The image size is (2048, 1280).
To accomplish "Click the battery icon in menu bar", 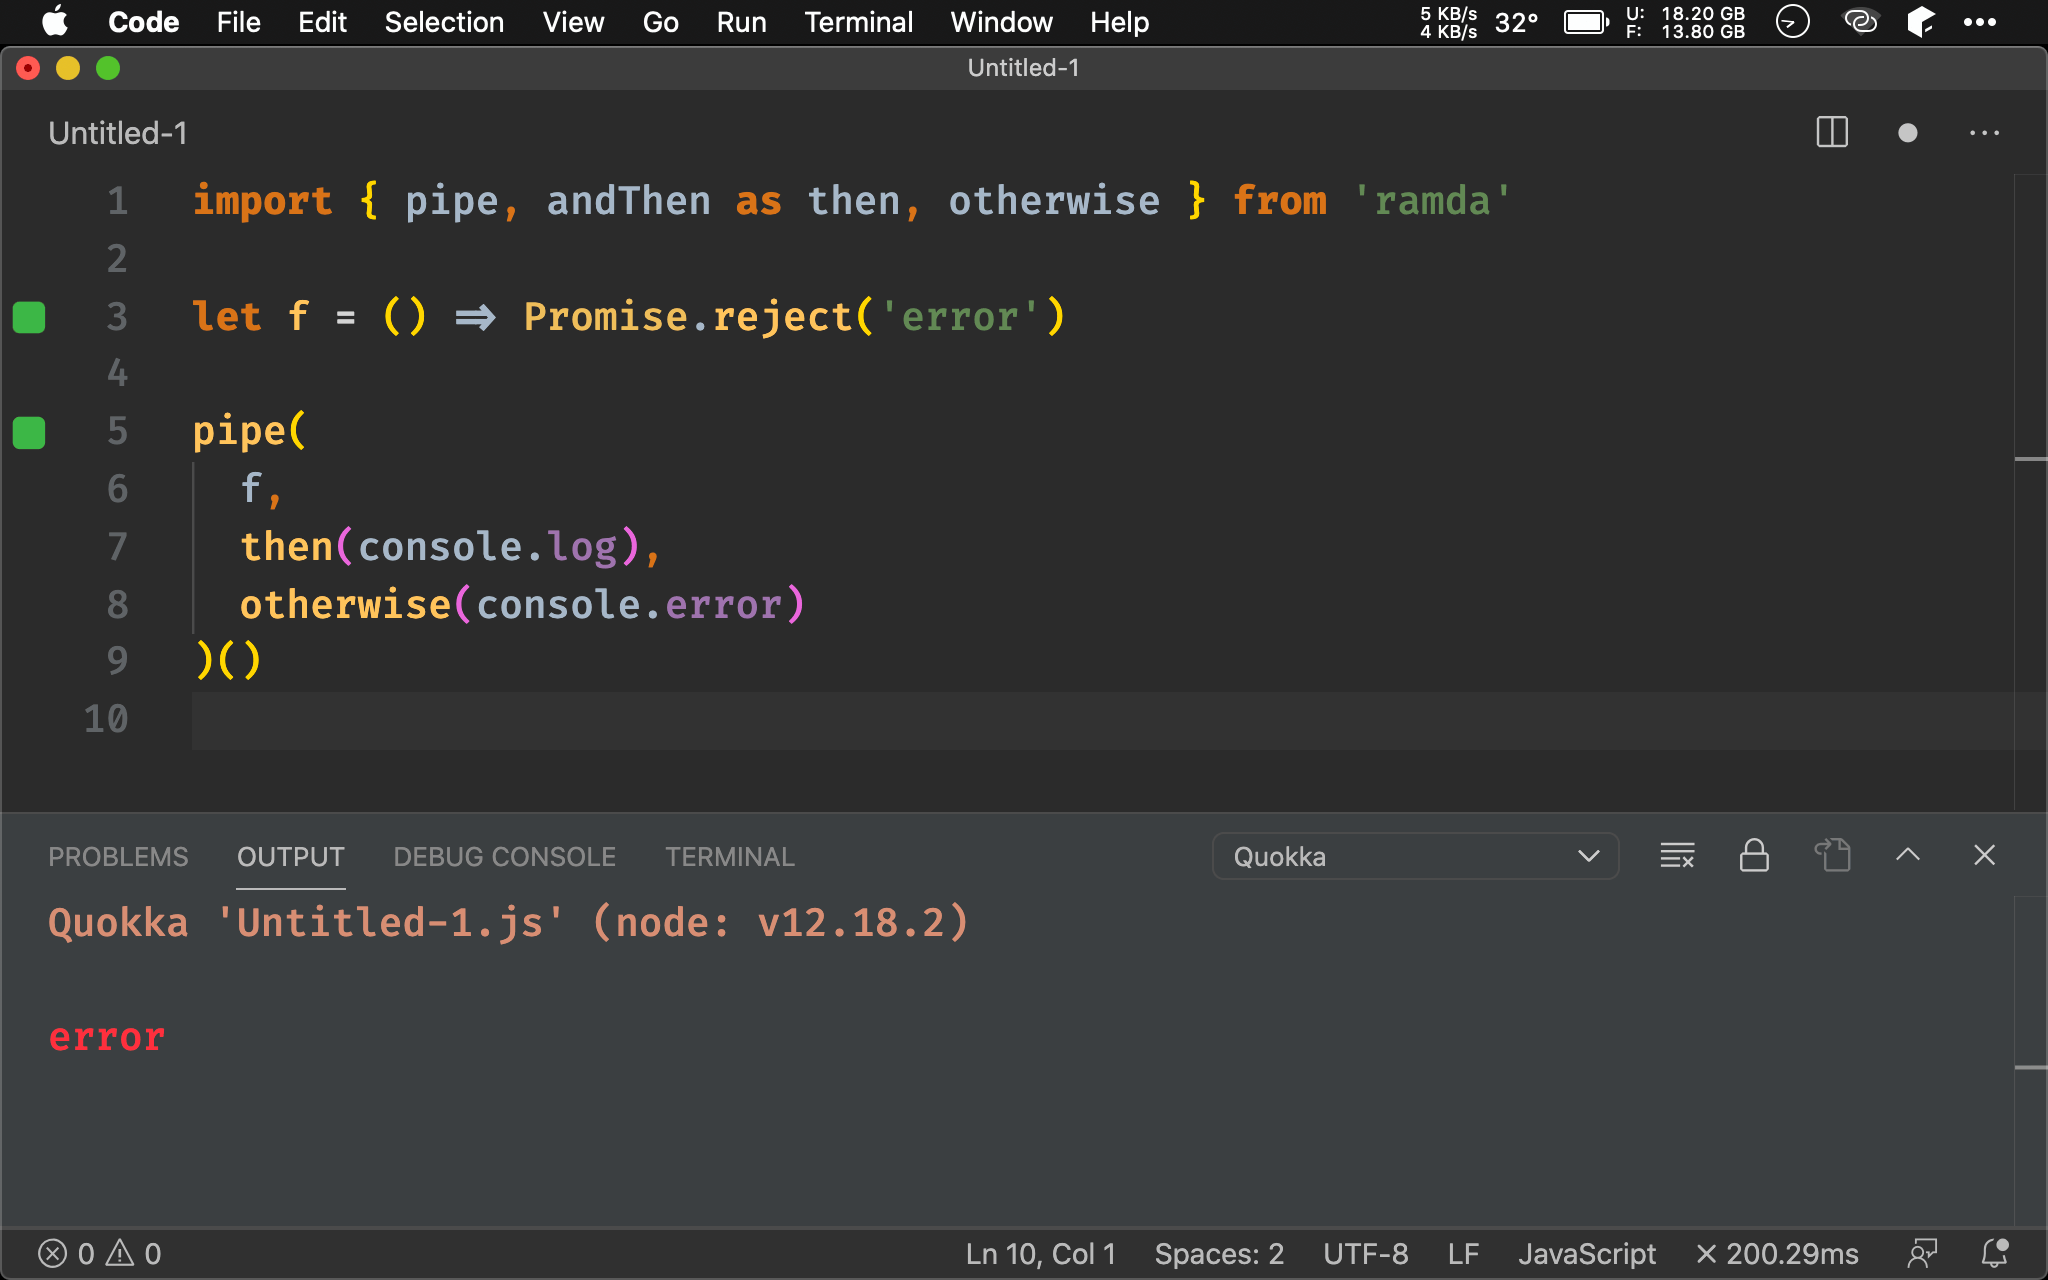I will click(x=1586, y=22).
